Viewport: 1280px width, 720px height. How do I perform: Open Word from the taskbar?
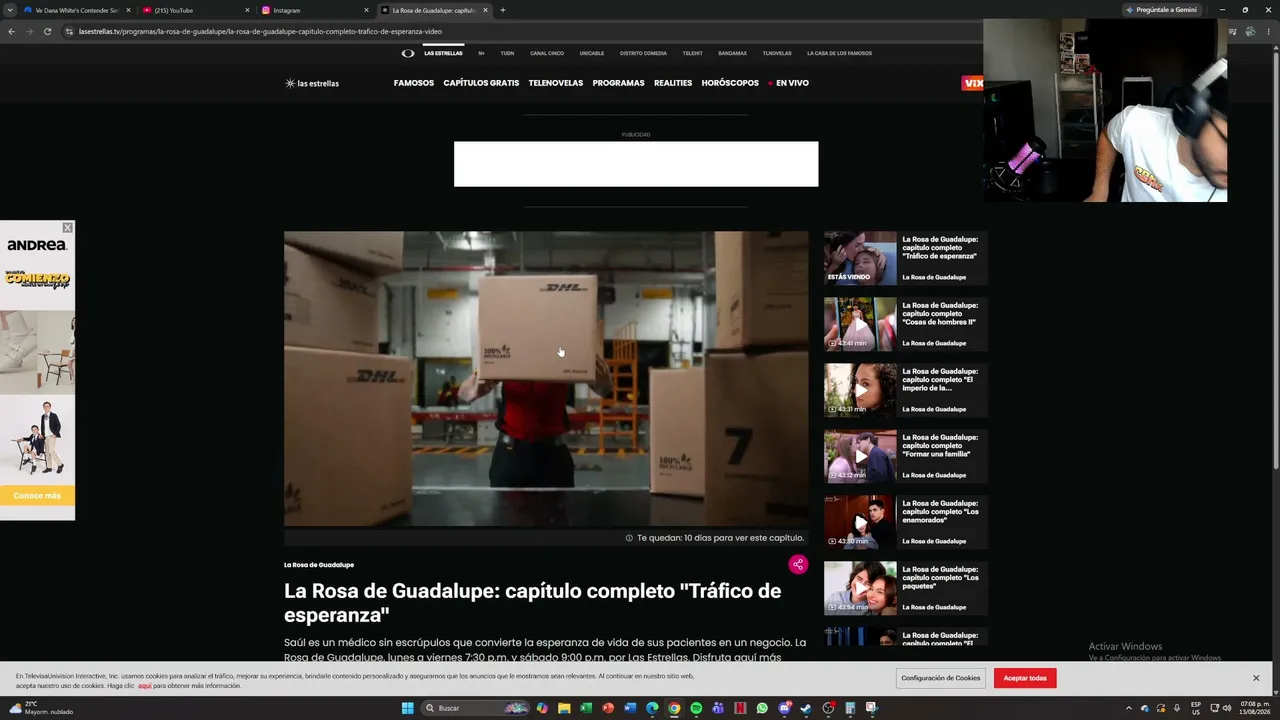630,708
